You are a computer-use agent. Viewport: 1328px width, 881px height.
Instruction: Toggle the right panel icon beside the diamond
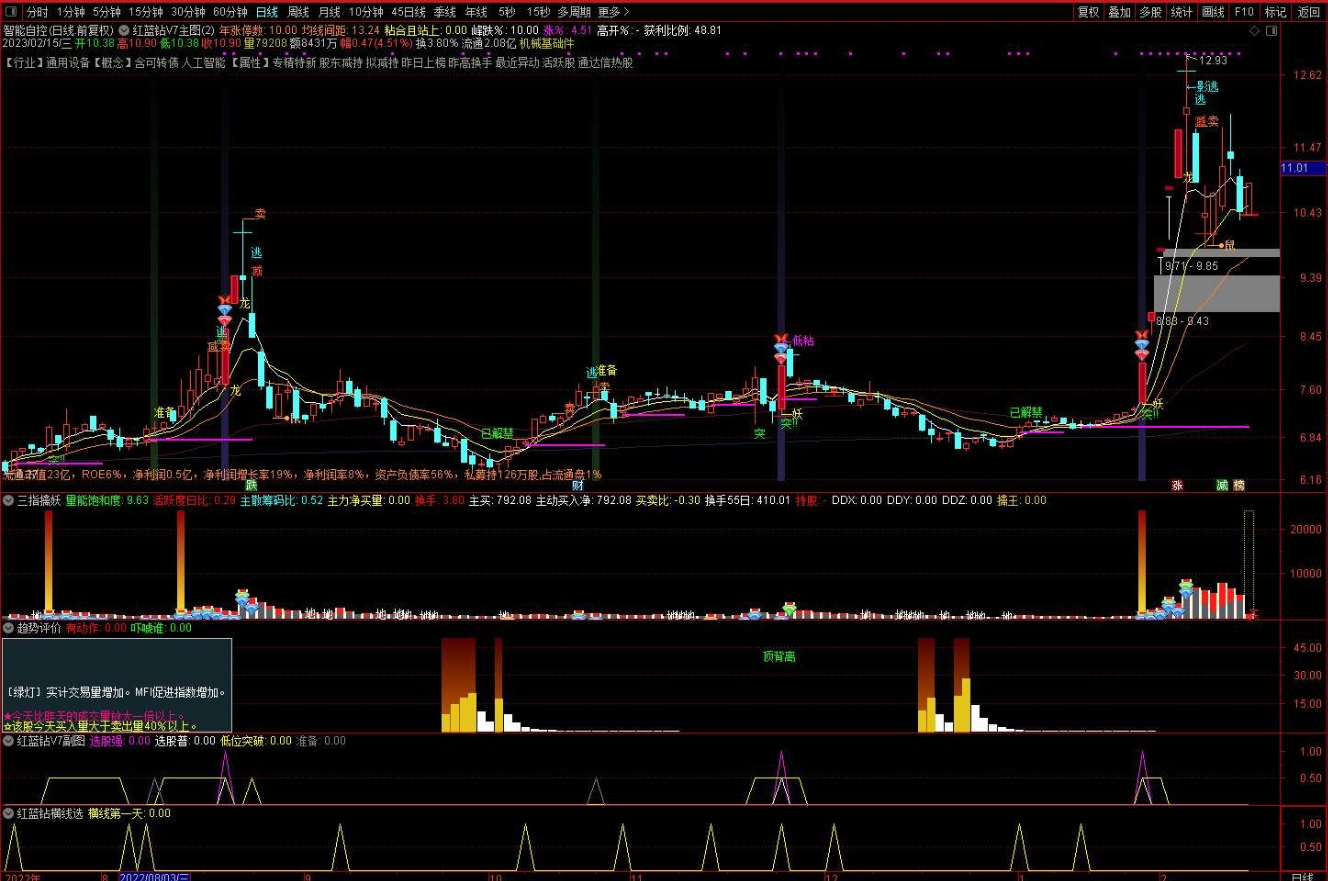1270,30
